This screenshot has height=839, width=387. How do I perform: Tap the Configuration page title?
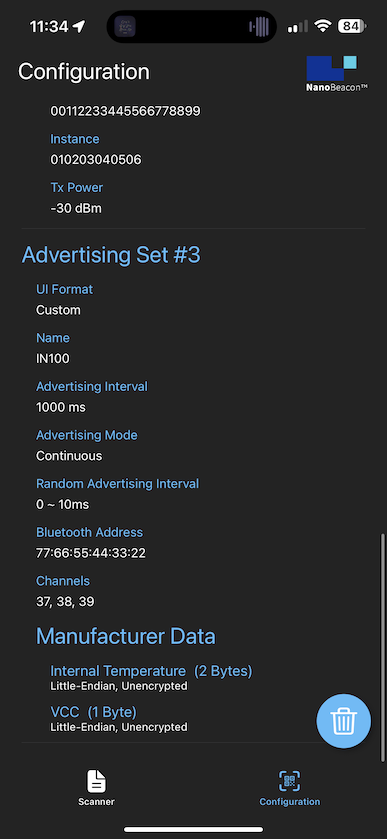(84, 71)
